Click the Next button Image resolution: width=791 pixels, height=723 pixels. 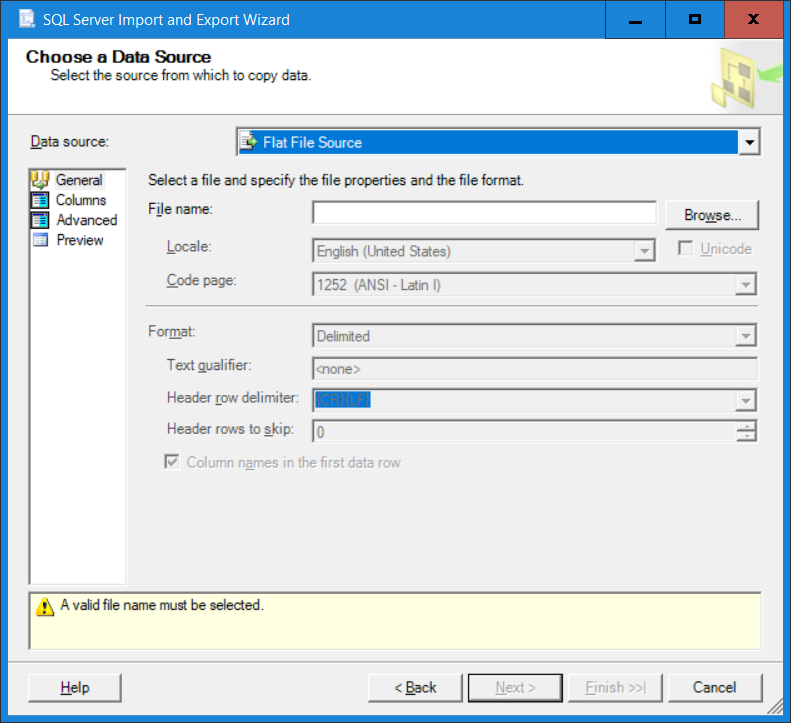point(515,687)
